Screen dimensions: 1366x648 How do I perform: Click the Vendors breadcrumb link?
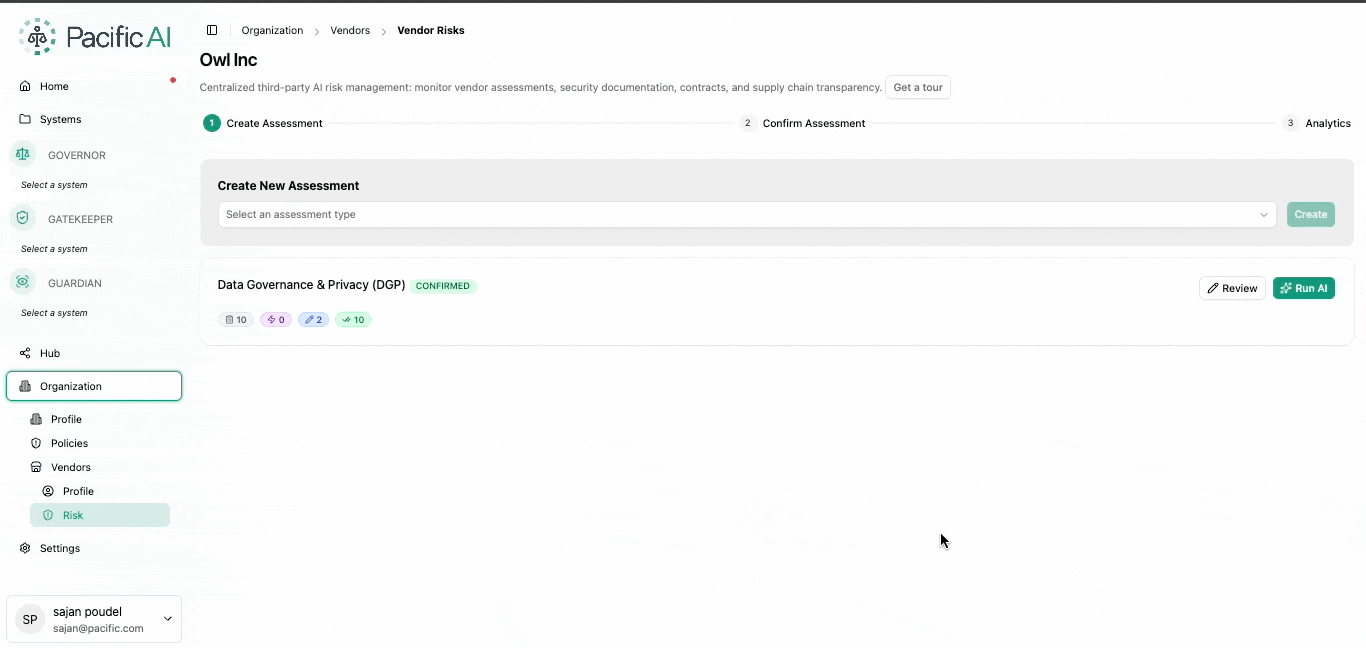point(350,30)
